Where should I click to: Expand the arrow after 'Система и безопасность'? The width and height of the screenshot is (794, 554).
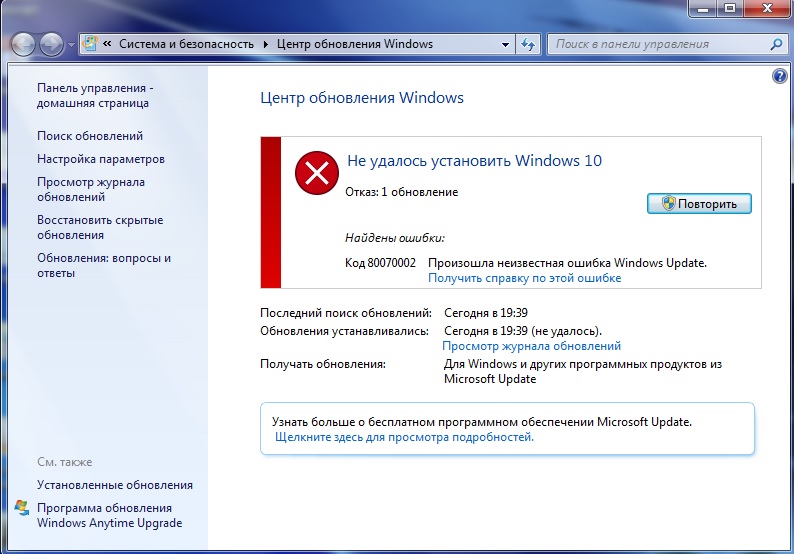click(x=266, y=44)
